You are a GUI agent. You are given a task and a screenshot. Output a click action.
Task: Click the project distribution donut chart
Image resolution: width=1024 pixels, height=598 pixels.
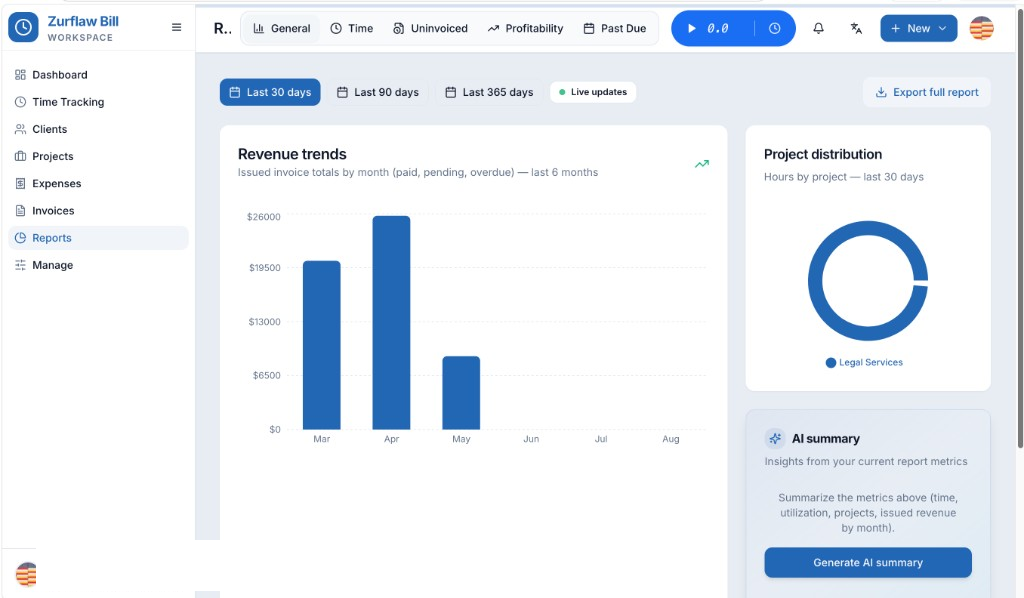coord(868,280)
